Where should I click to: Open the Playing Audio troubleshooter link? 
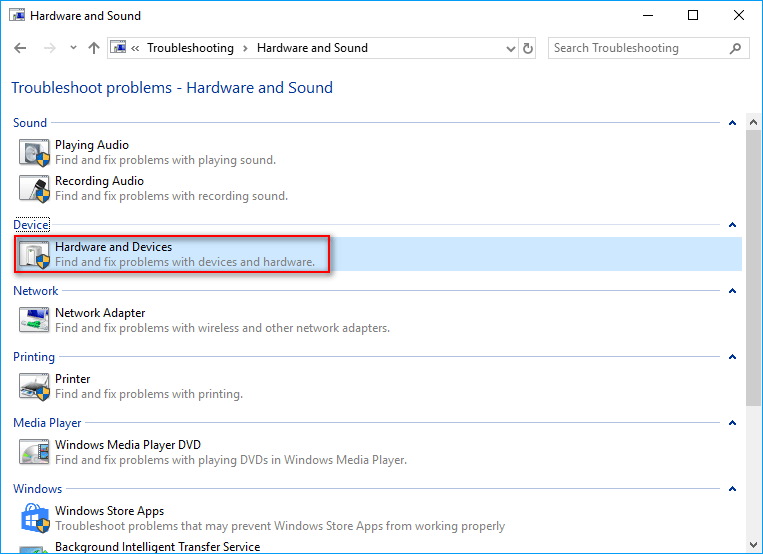92,145
